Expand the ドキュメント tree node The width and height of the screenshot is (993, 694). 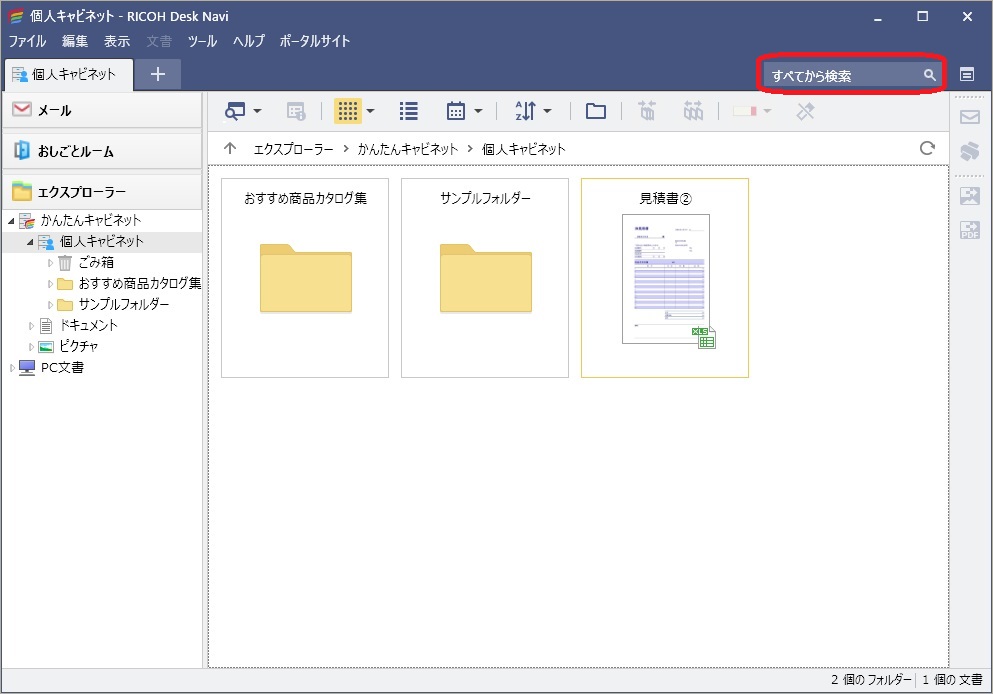[x=32, y=325]
